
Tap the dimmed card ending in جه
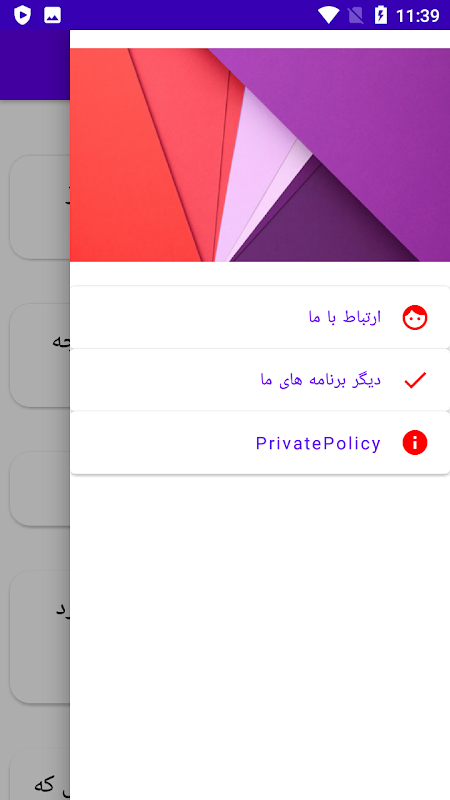click(40, 355)
